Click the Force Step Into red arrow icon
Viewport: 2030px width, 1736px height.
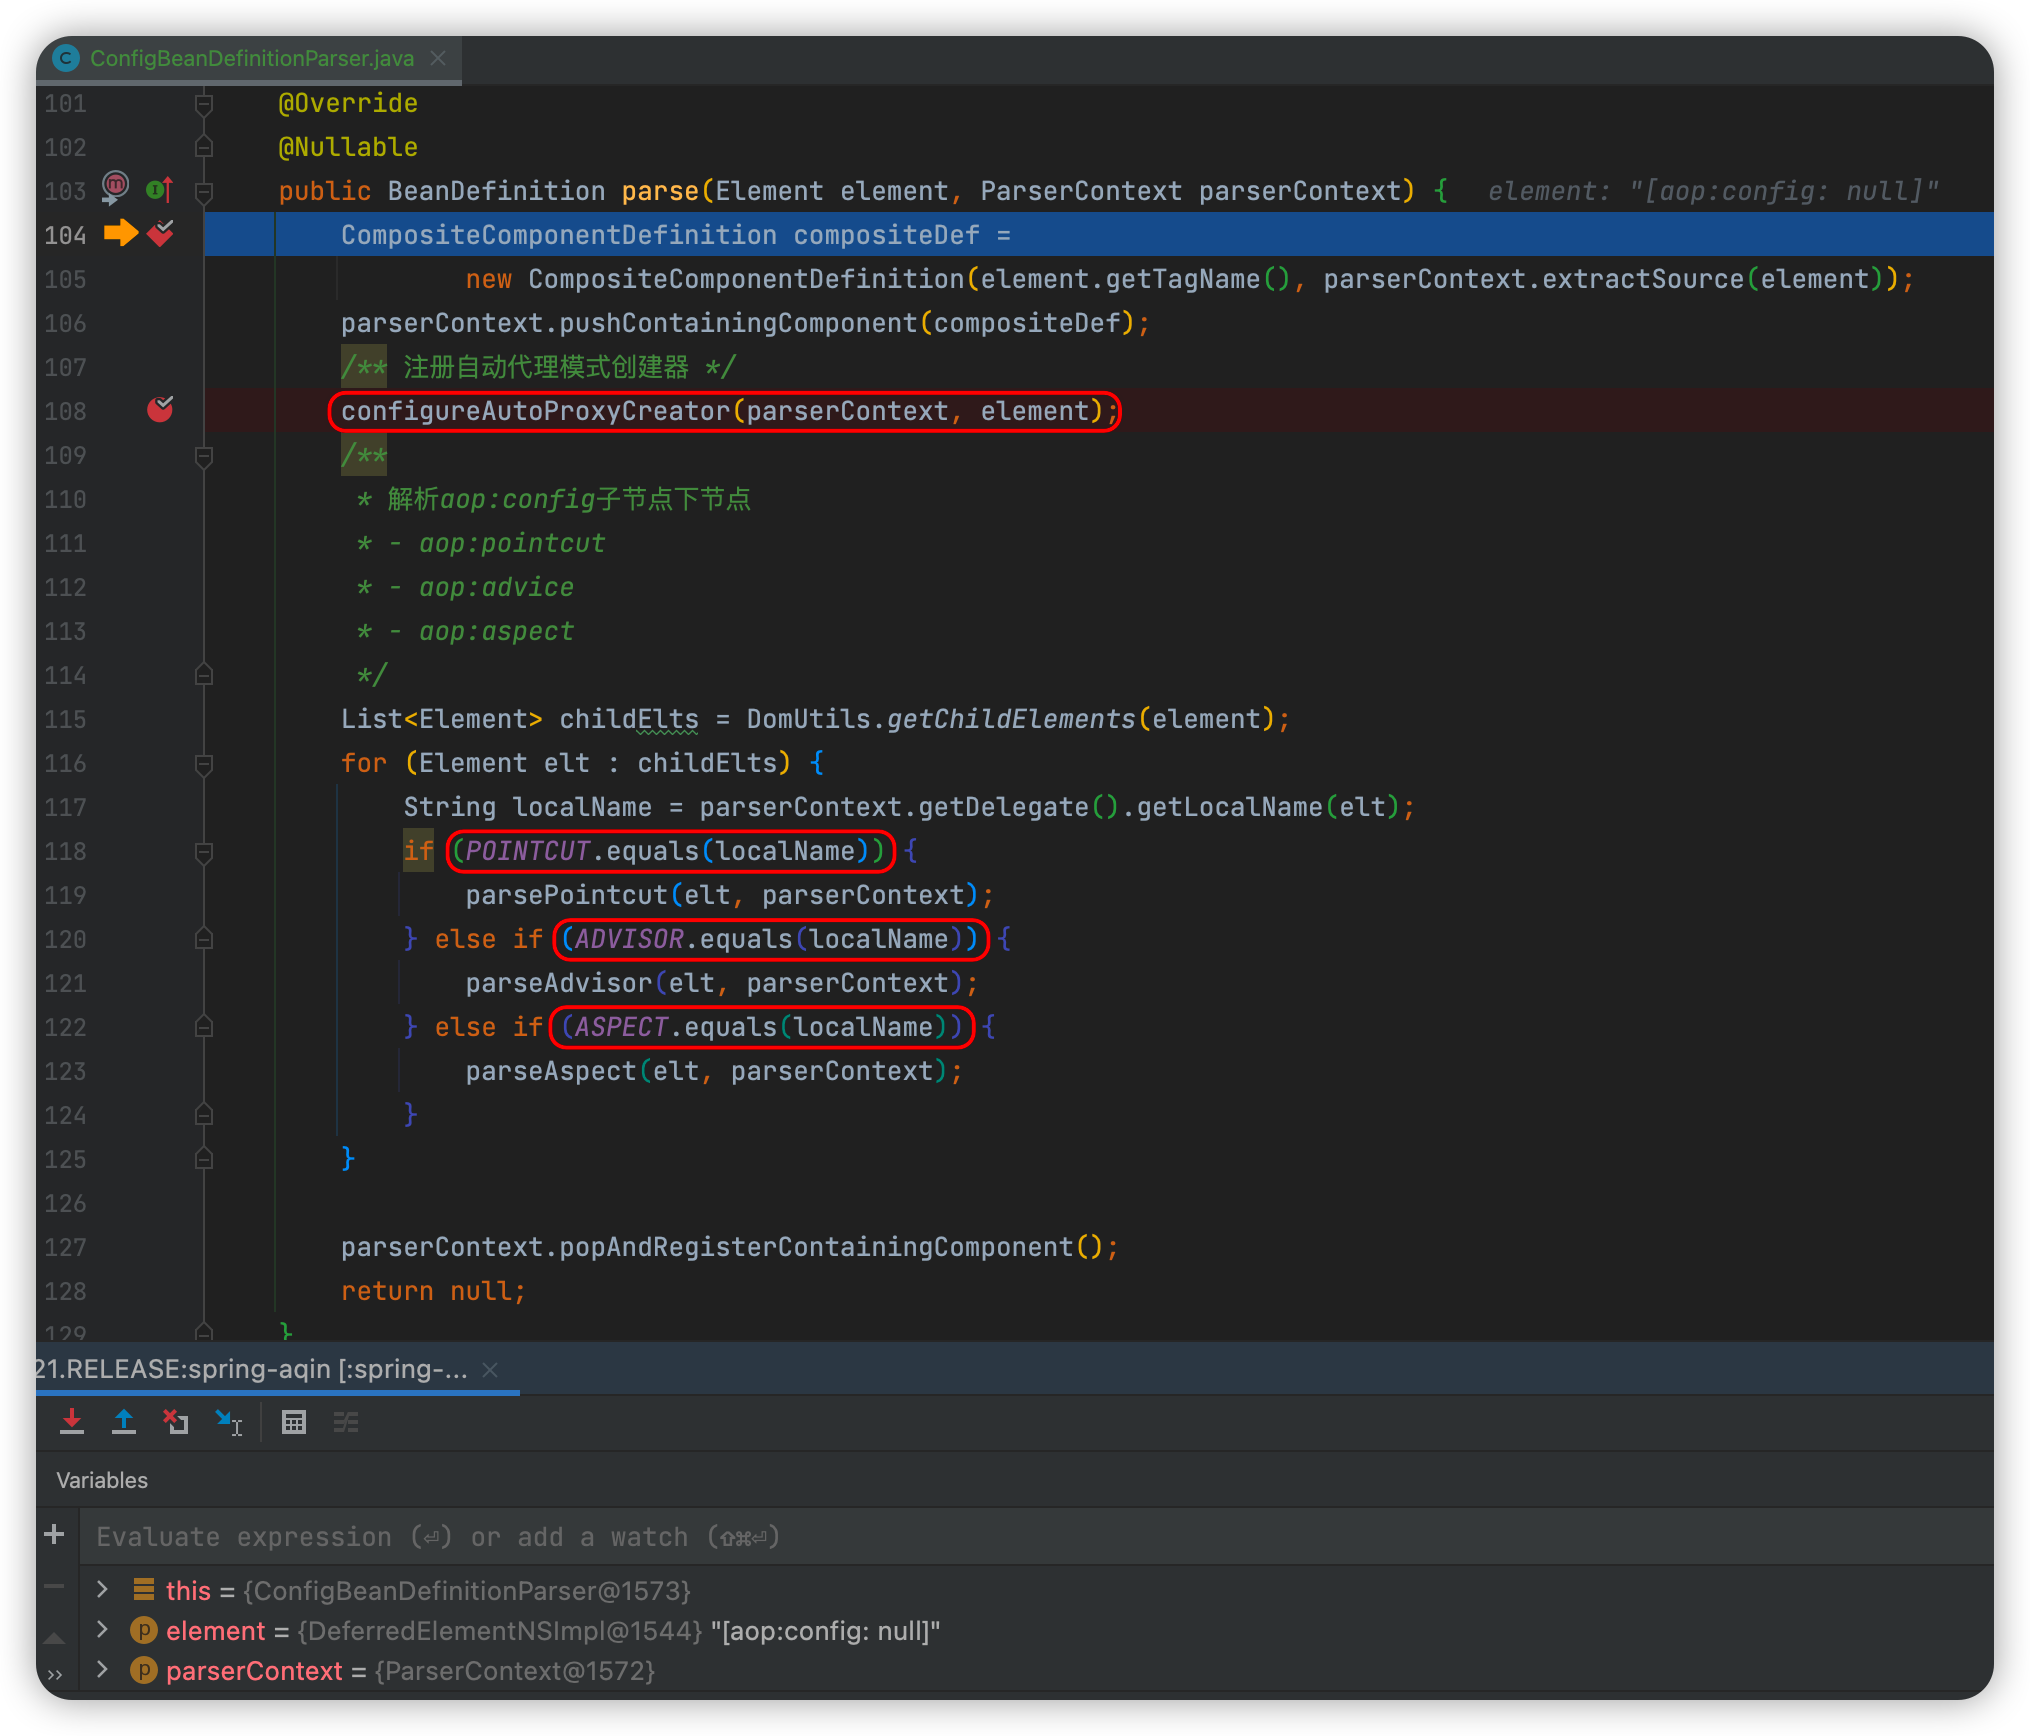pyautogui.click(x=72, y=1422)
